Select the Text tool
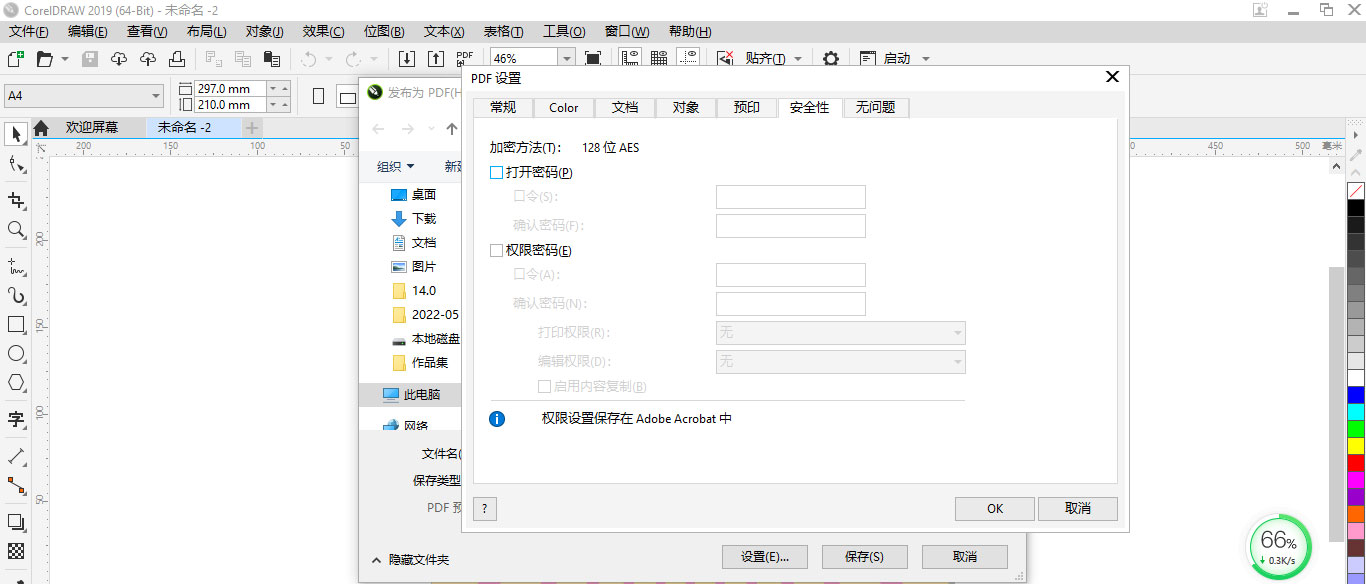This screenshot has width=1366, height=584. (x=16, y=420)
